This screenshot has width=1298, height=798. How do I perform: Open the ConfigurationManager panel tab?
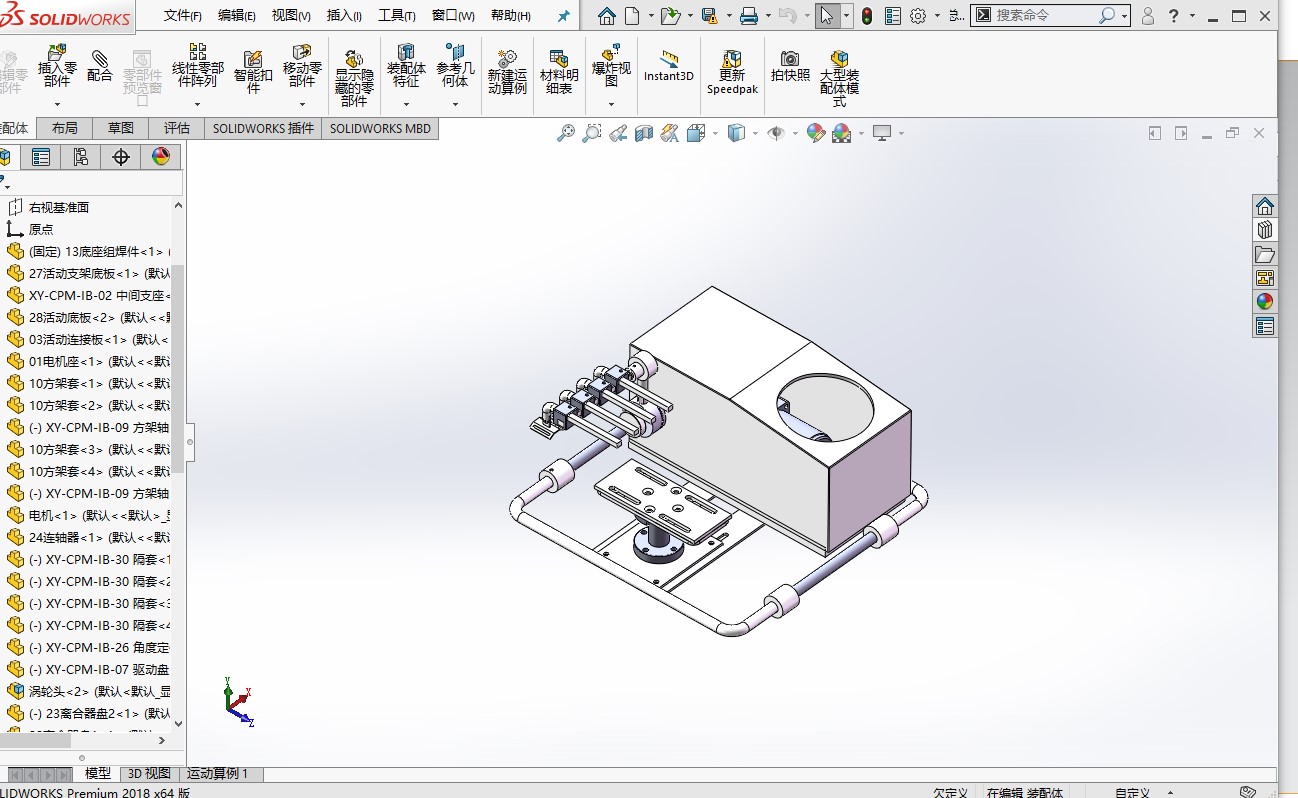tap(80, 157)
